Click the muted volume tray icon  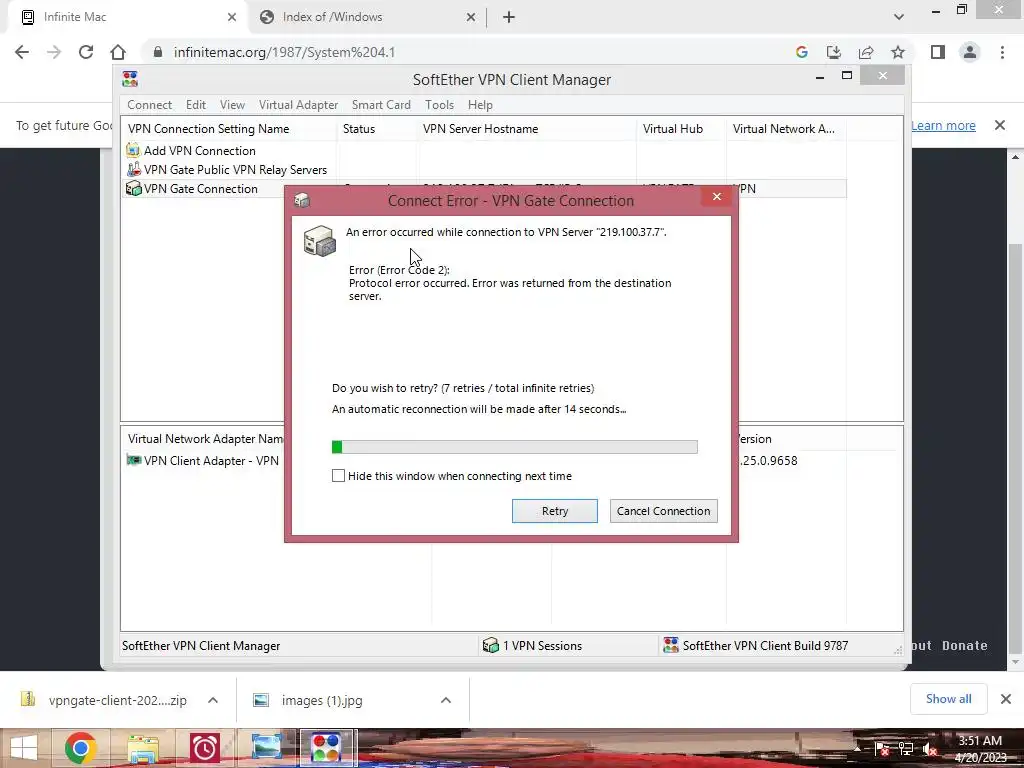point(929,748)
